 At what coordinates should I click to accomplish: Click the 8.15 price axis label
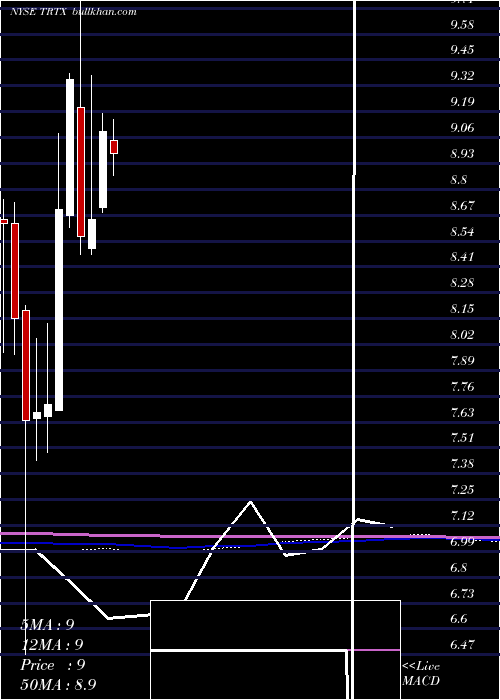click(462, 309)
